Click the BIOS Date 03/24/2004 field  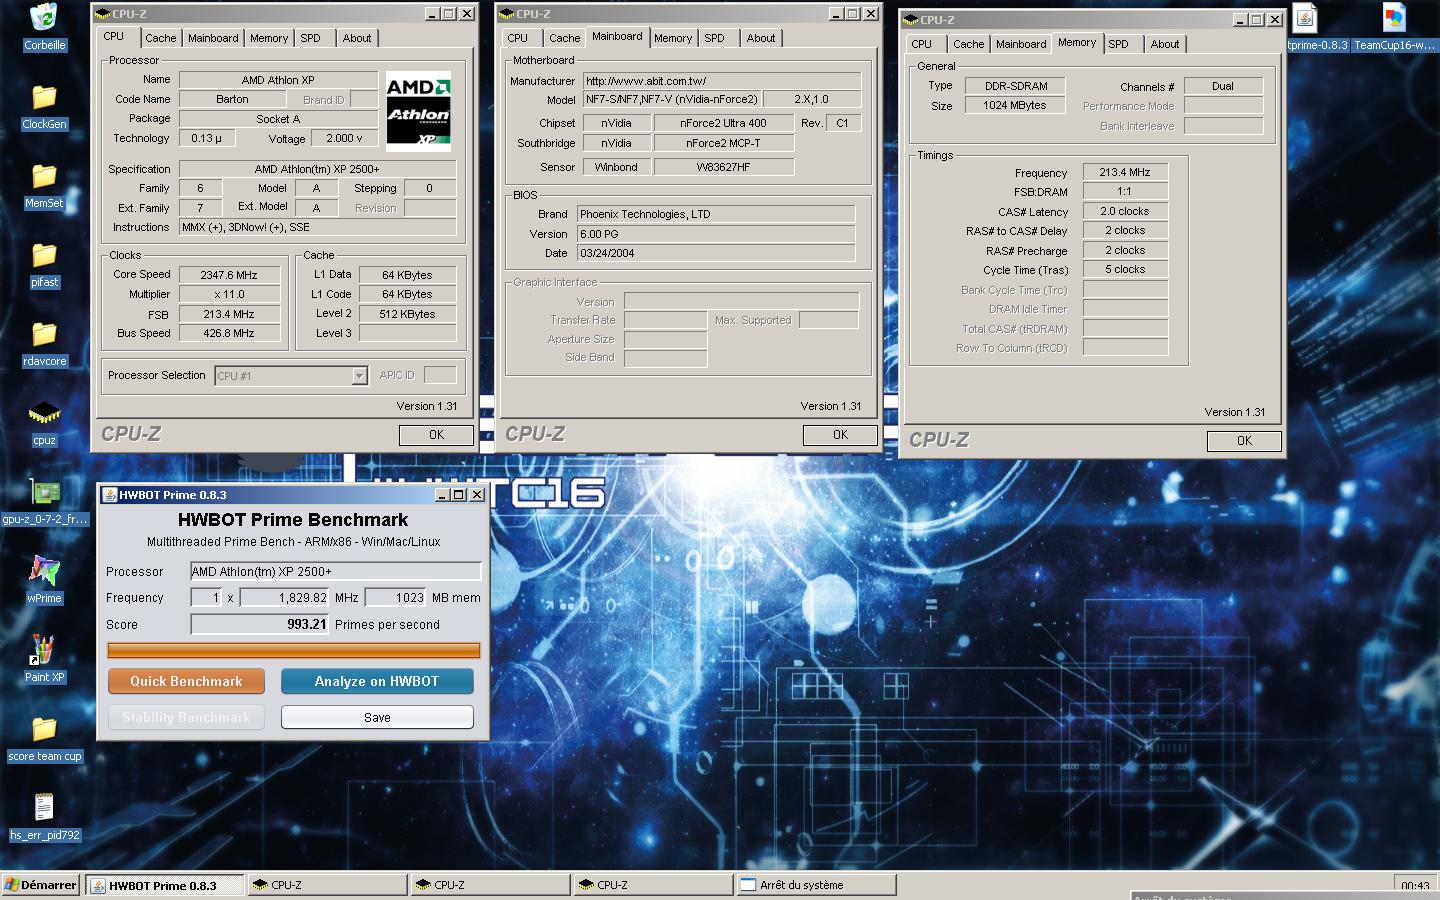point(716,253)
